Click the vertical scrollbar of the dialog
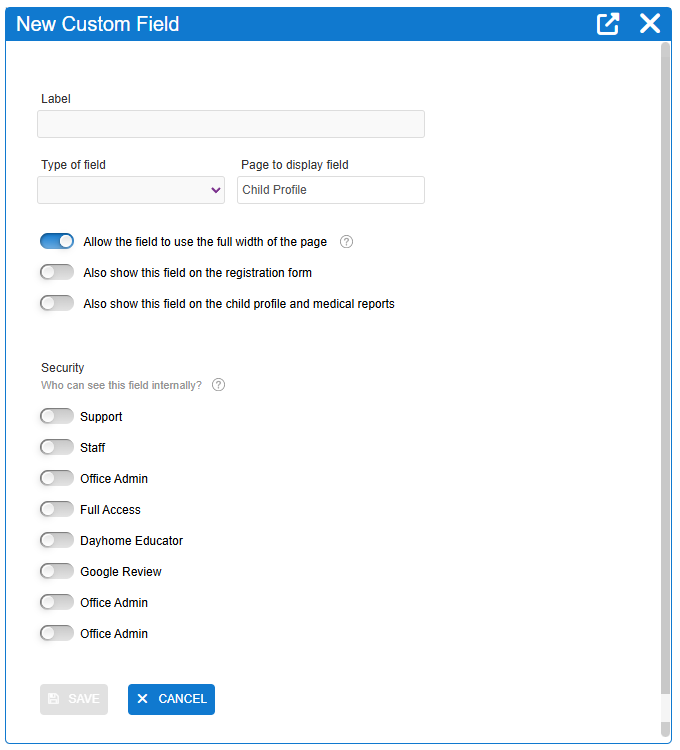The image size is (680, 750). (666, 370)
